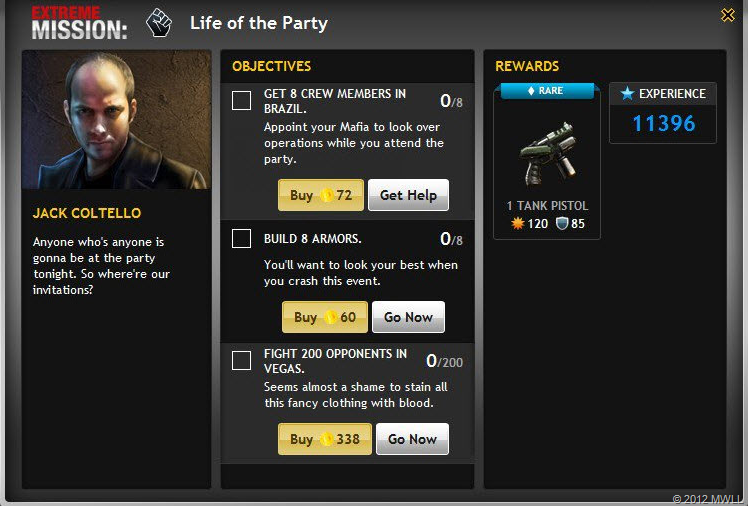
Task: Click the blue defense shield icon
Action: pos(562,223)
